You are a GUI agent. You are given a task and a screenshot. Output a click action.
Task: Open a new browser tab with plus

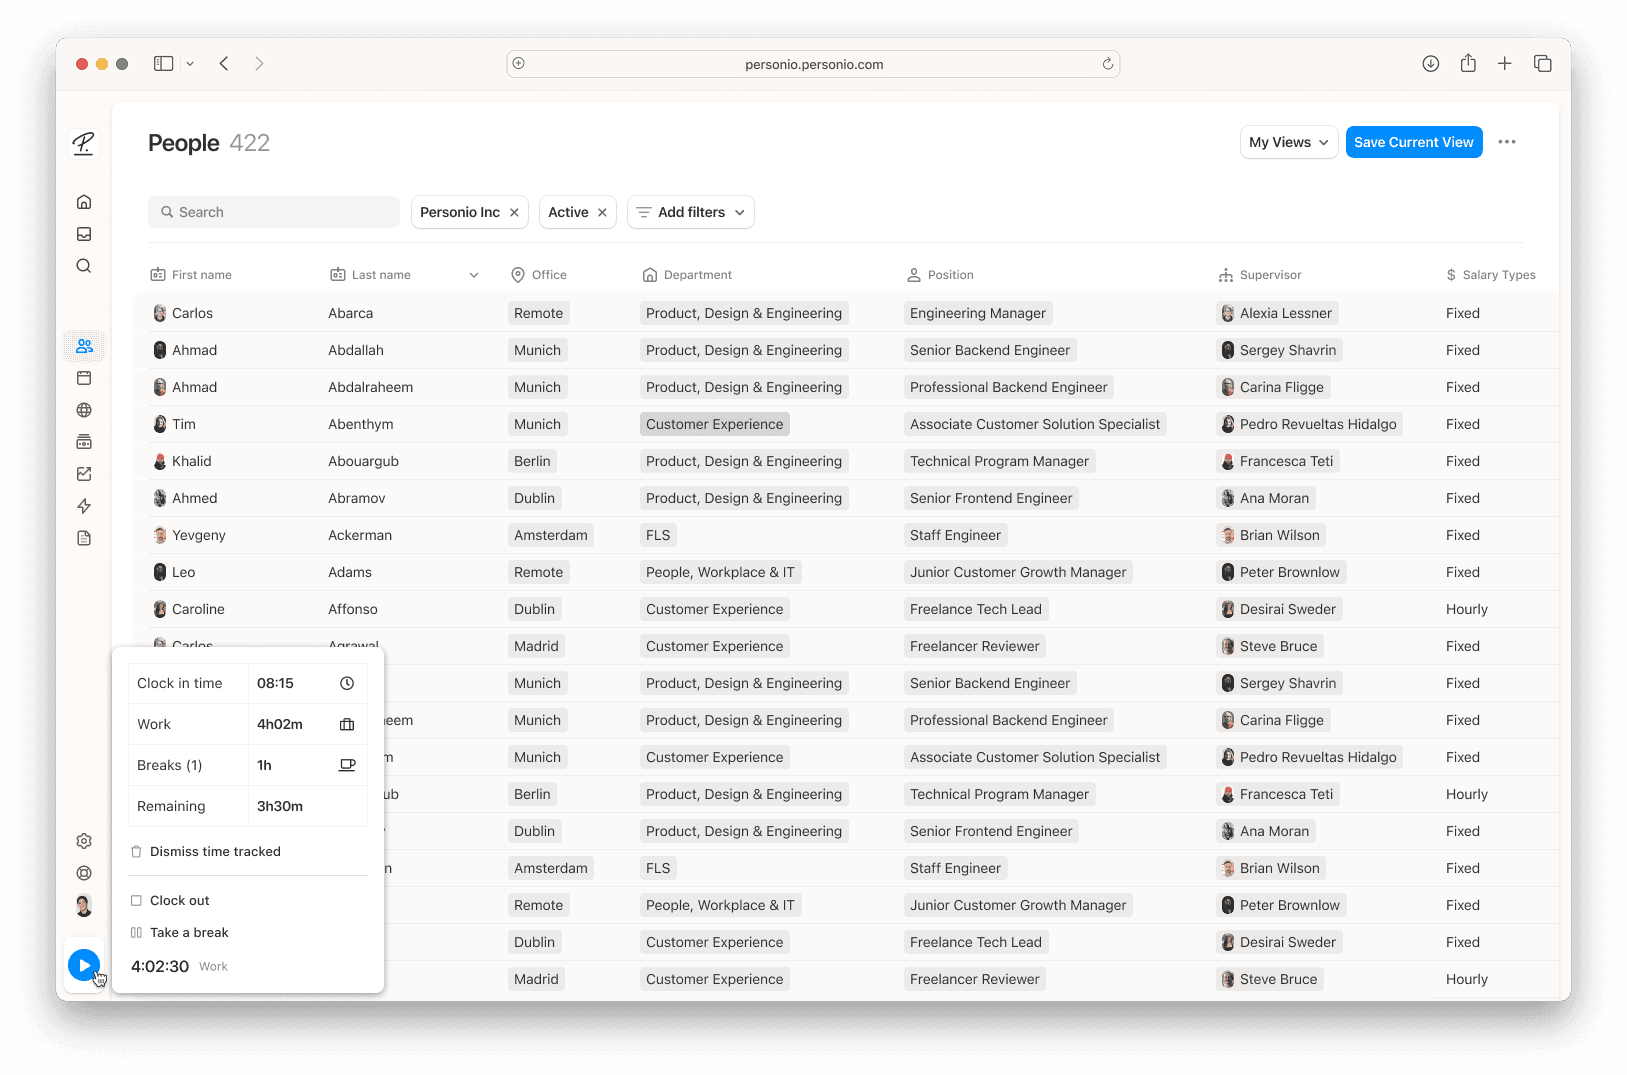(1504, 63)
